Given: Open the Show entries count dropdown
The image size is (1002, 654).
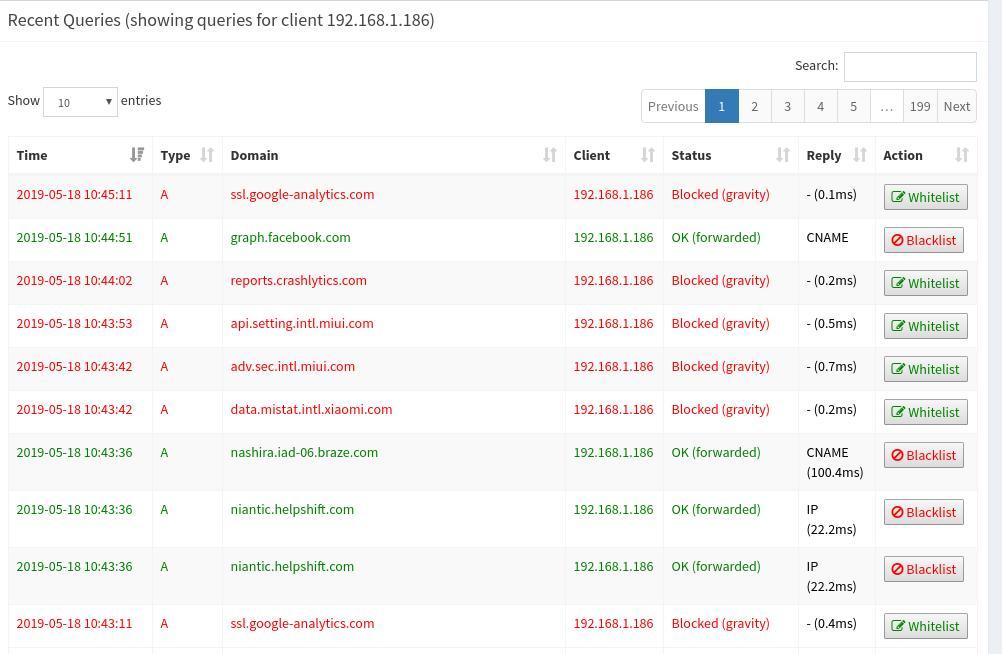Looking at the screenshot, I should pos(81,102).
